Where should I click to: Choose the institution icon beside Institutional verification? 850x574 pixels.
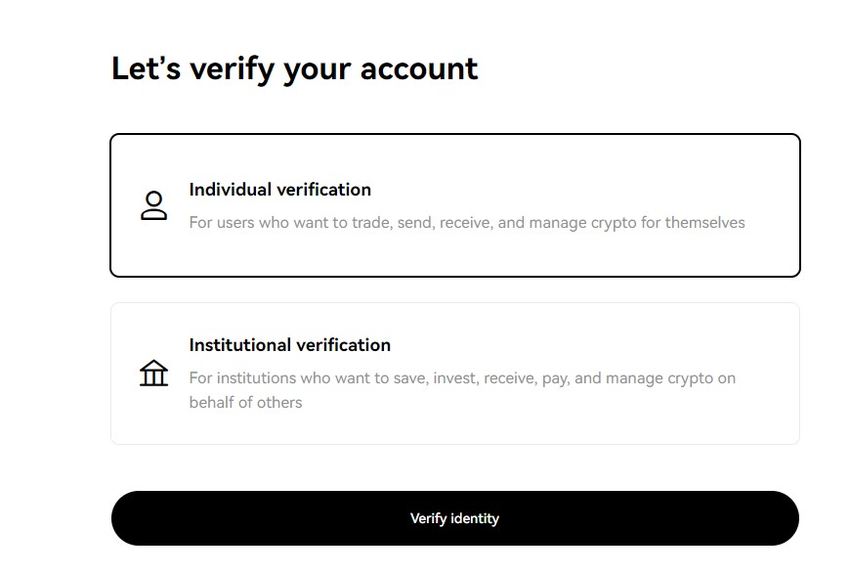(x=154, y=373)
